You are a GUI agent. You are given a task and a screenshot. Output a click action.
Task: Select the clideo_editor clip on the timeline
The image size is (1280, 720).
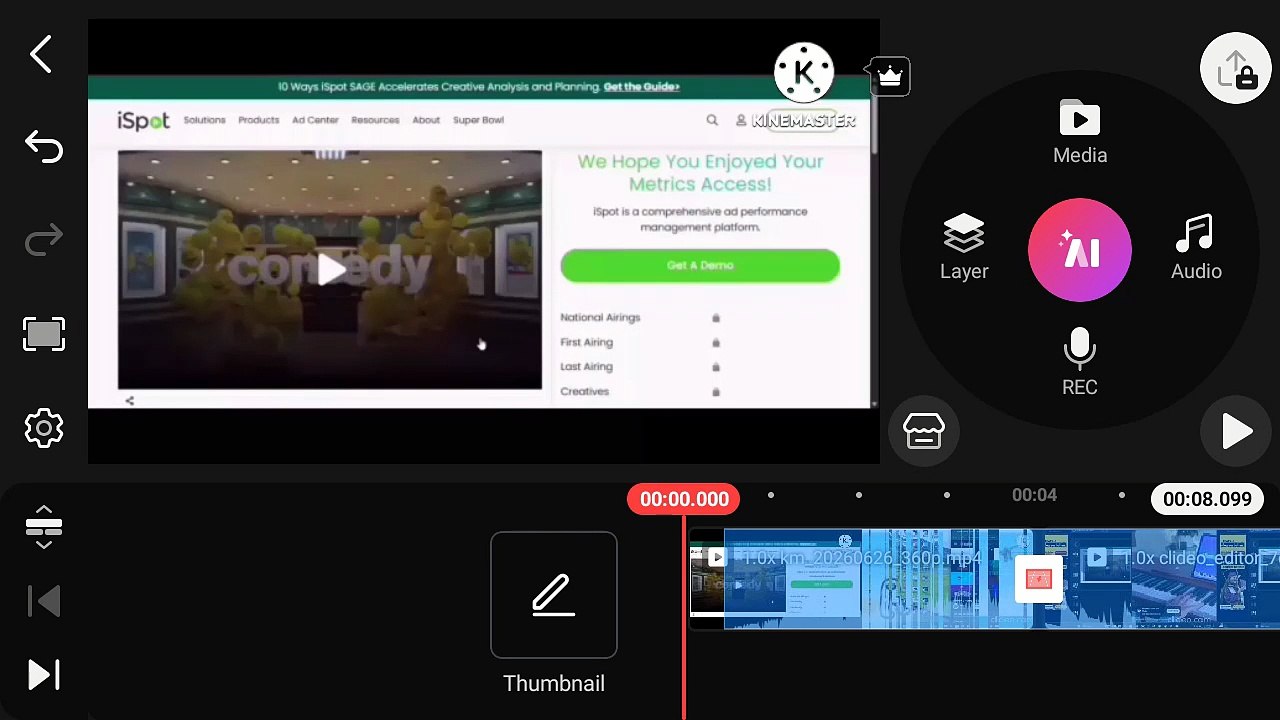point(1163,579)
